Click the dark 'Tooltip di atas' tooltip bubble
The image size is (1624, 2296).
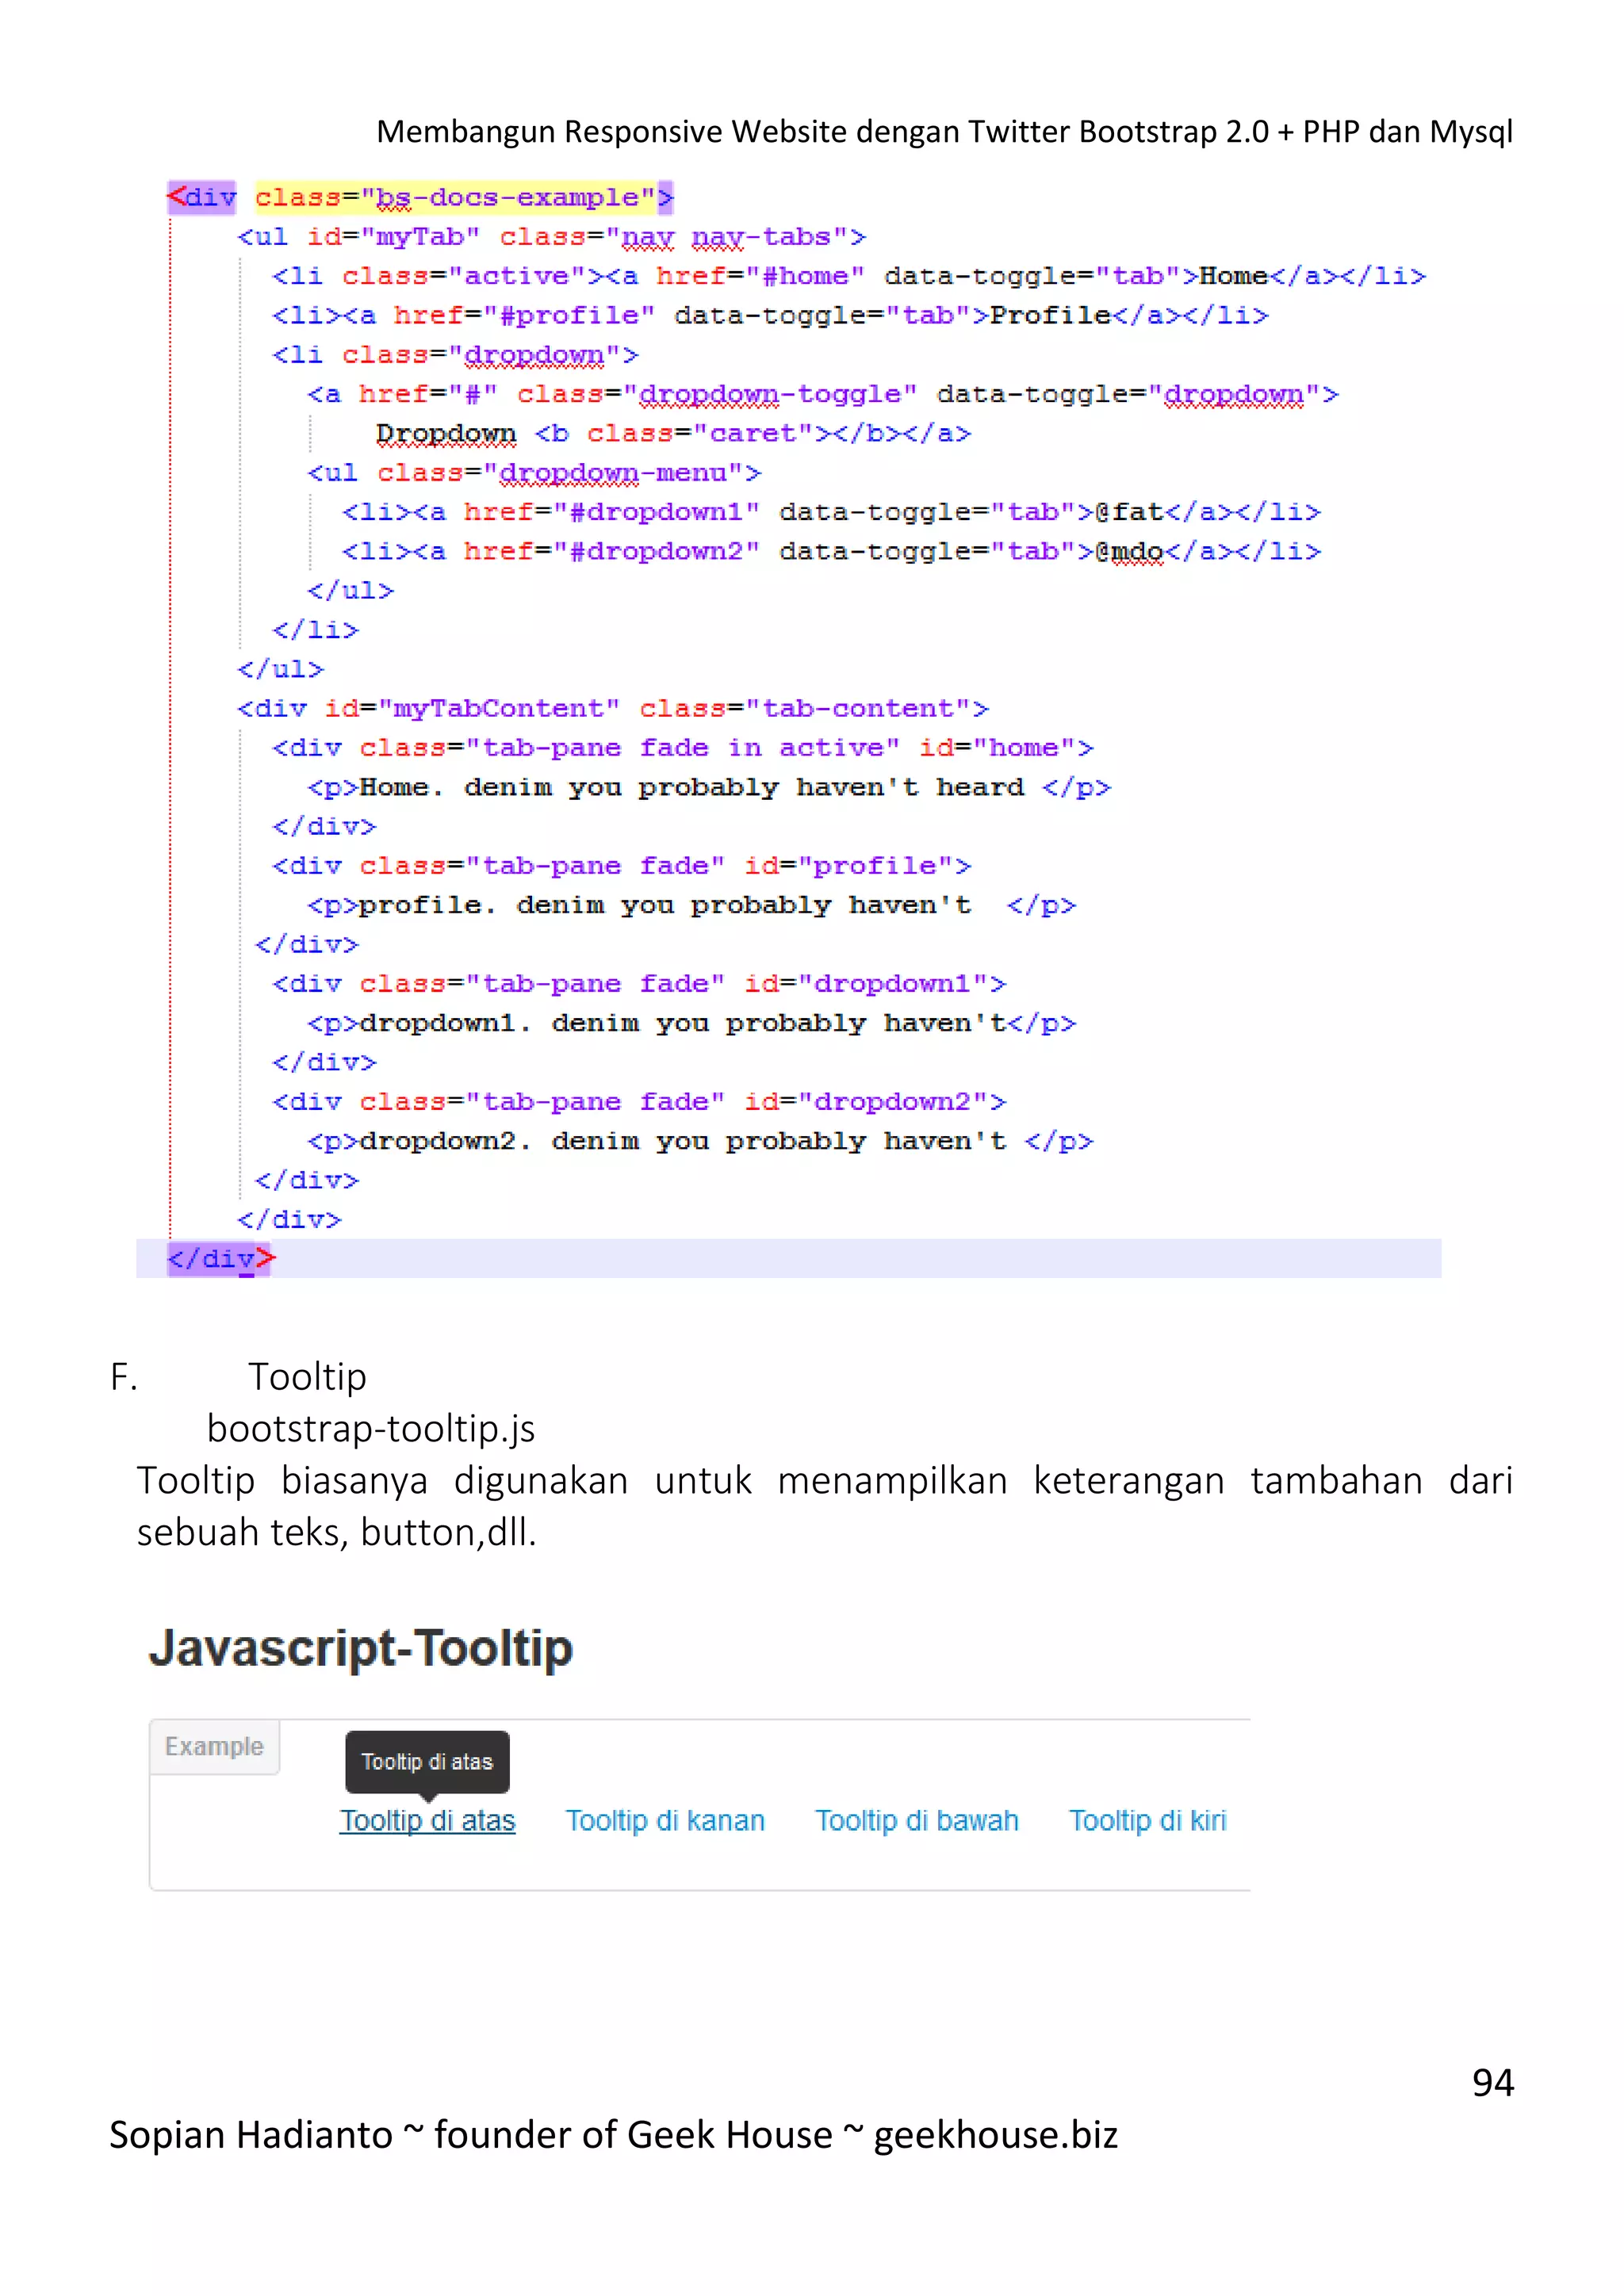[x=427, y=1762]
